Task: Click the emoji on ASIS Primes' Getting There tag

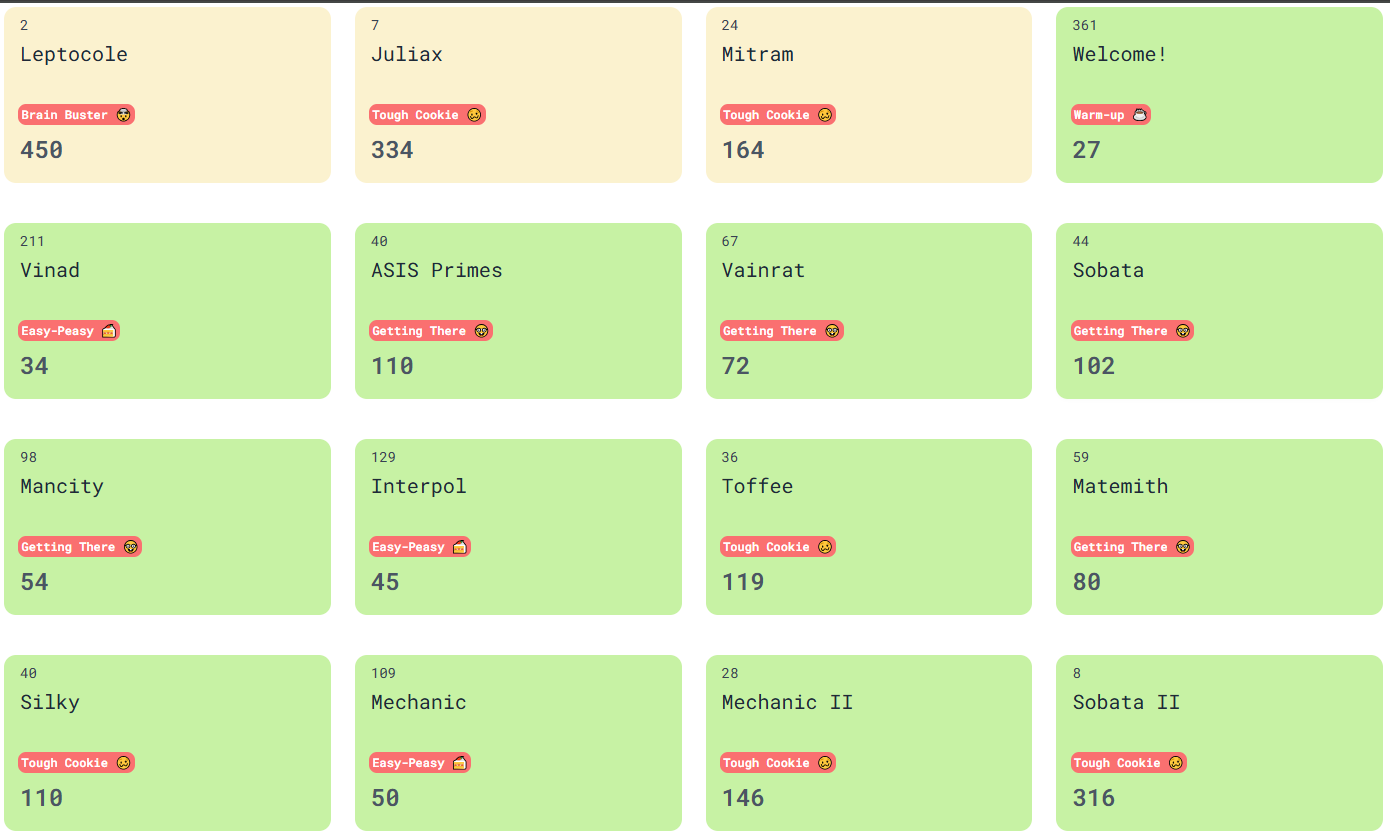Action: [482, 331]
